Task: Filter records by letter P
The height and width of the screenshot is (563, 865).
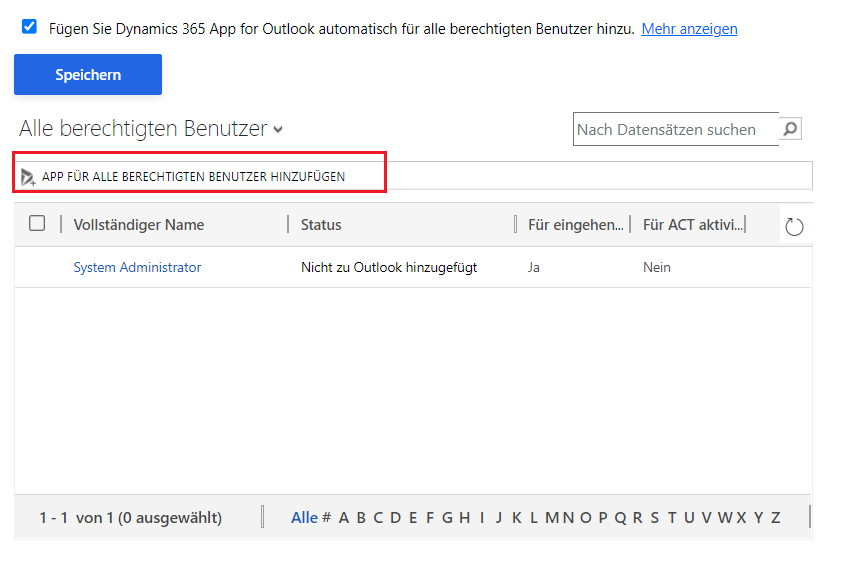Action: tap(602, 518)
